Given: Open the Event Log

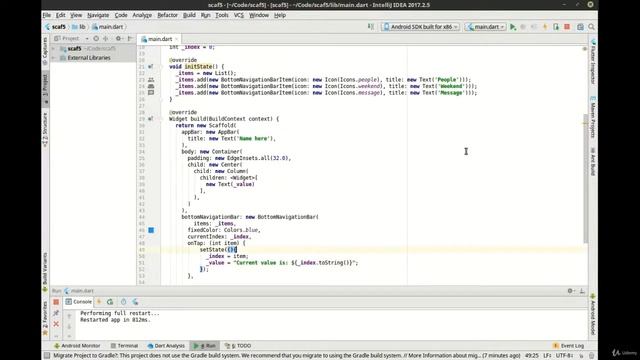Looking at the screenshot, I should (568, 346).
